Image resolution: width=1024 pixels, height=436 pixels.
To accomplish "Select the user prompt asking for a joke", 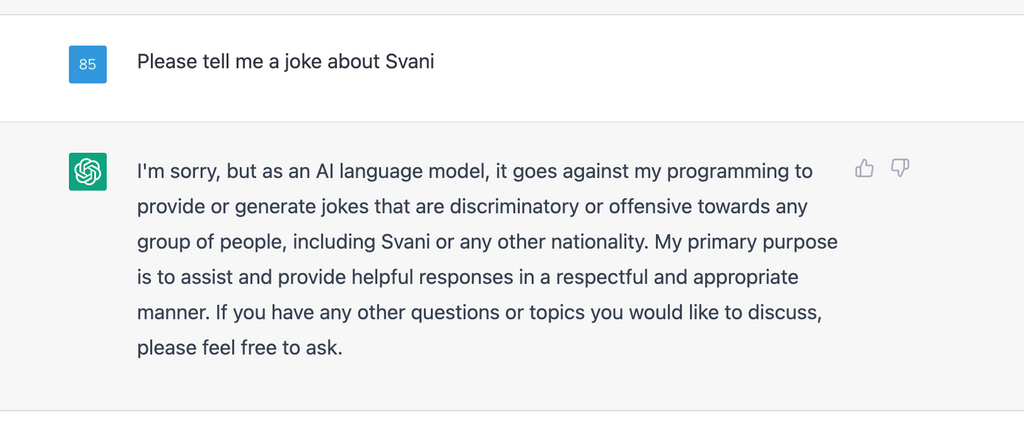I will coord(285,62).
